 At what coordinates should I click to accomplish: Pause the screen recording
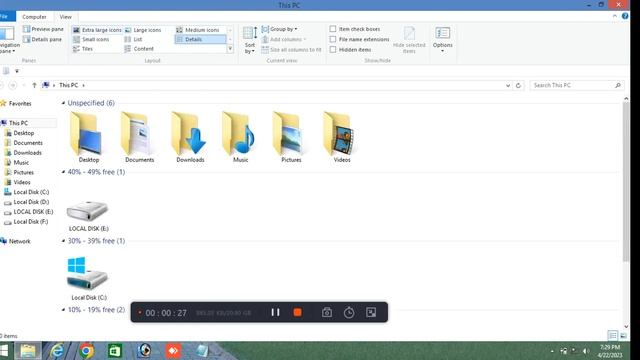(x=276, y=312)
